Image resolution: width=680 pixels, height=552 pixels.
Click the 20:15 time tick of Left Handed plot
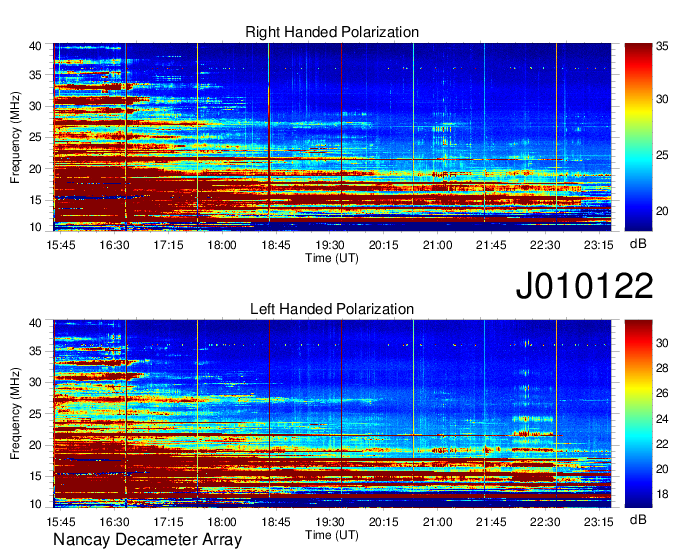[384, 522]
